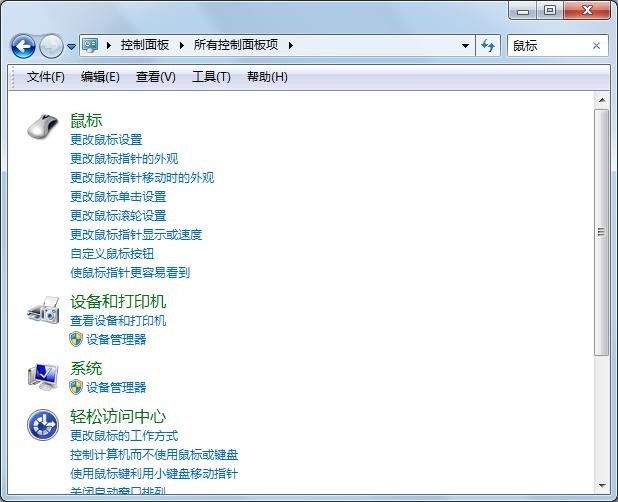618x502 pixels.
Task: Close the Control Panel window
Action: [587, 11]
